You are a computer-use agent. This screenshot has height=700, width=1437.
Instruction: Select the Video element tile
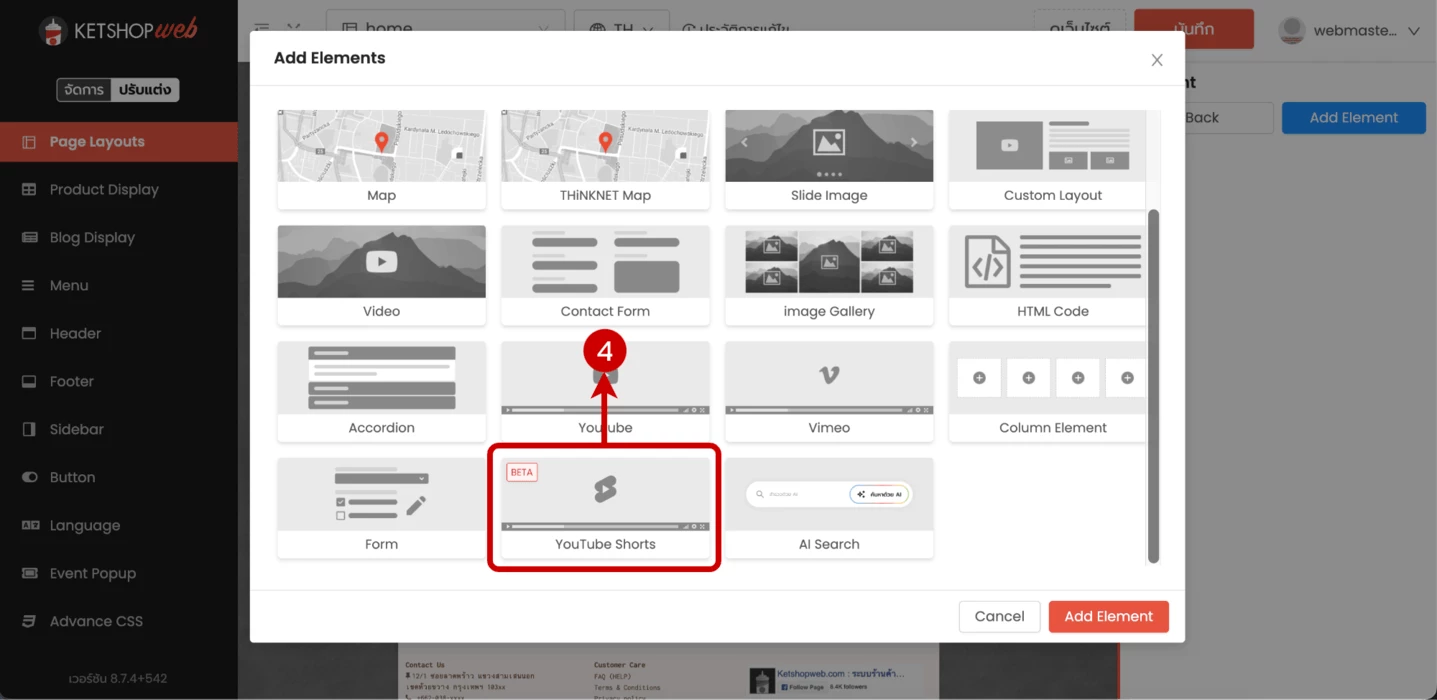pos(381,275)
